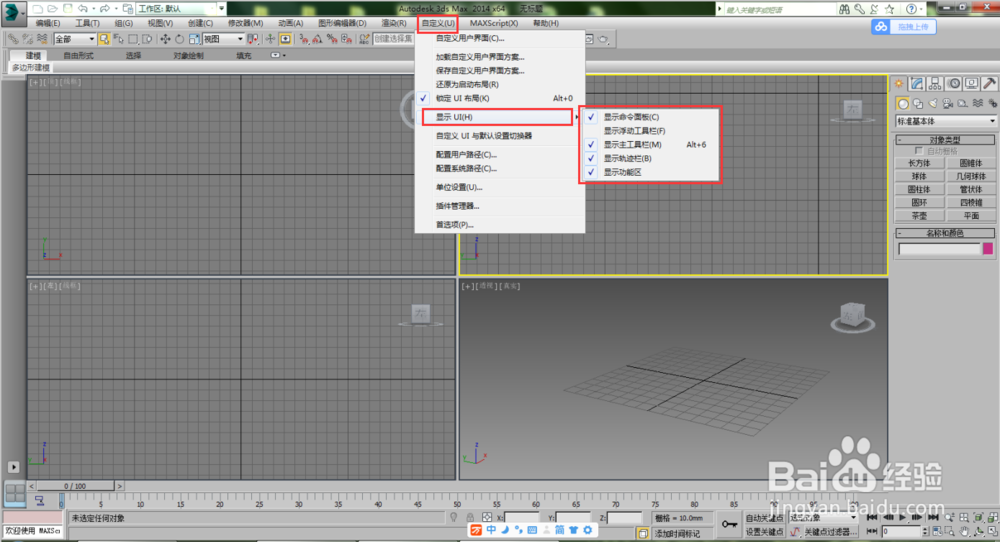Open the Motion panel tab
This screenshot has height=542, width=1000.
[x=953, y=84]
